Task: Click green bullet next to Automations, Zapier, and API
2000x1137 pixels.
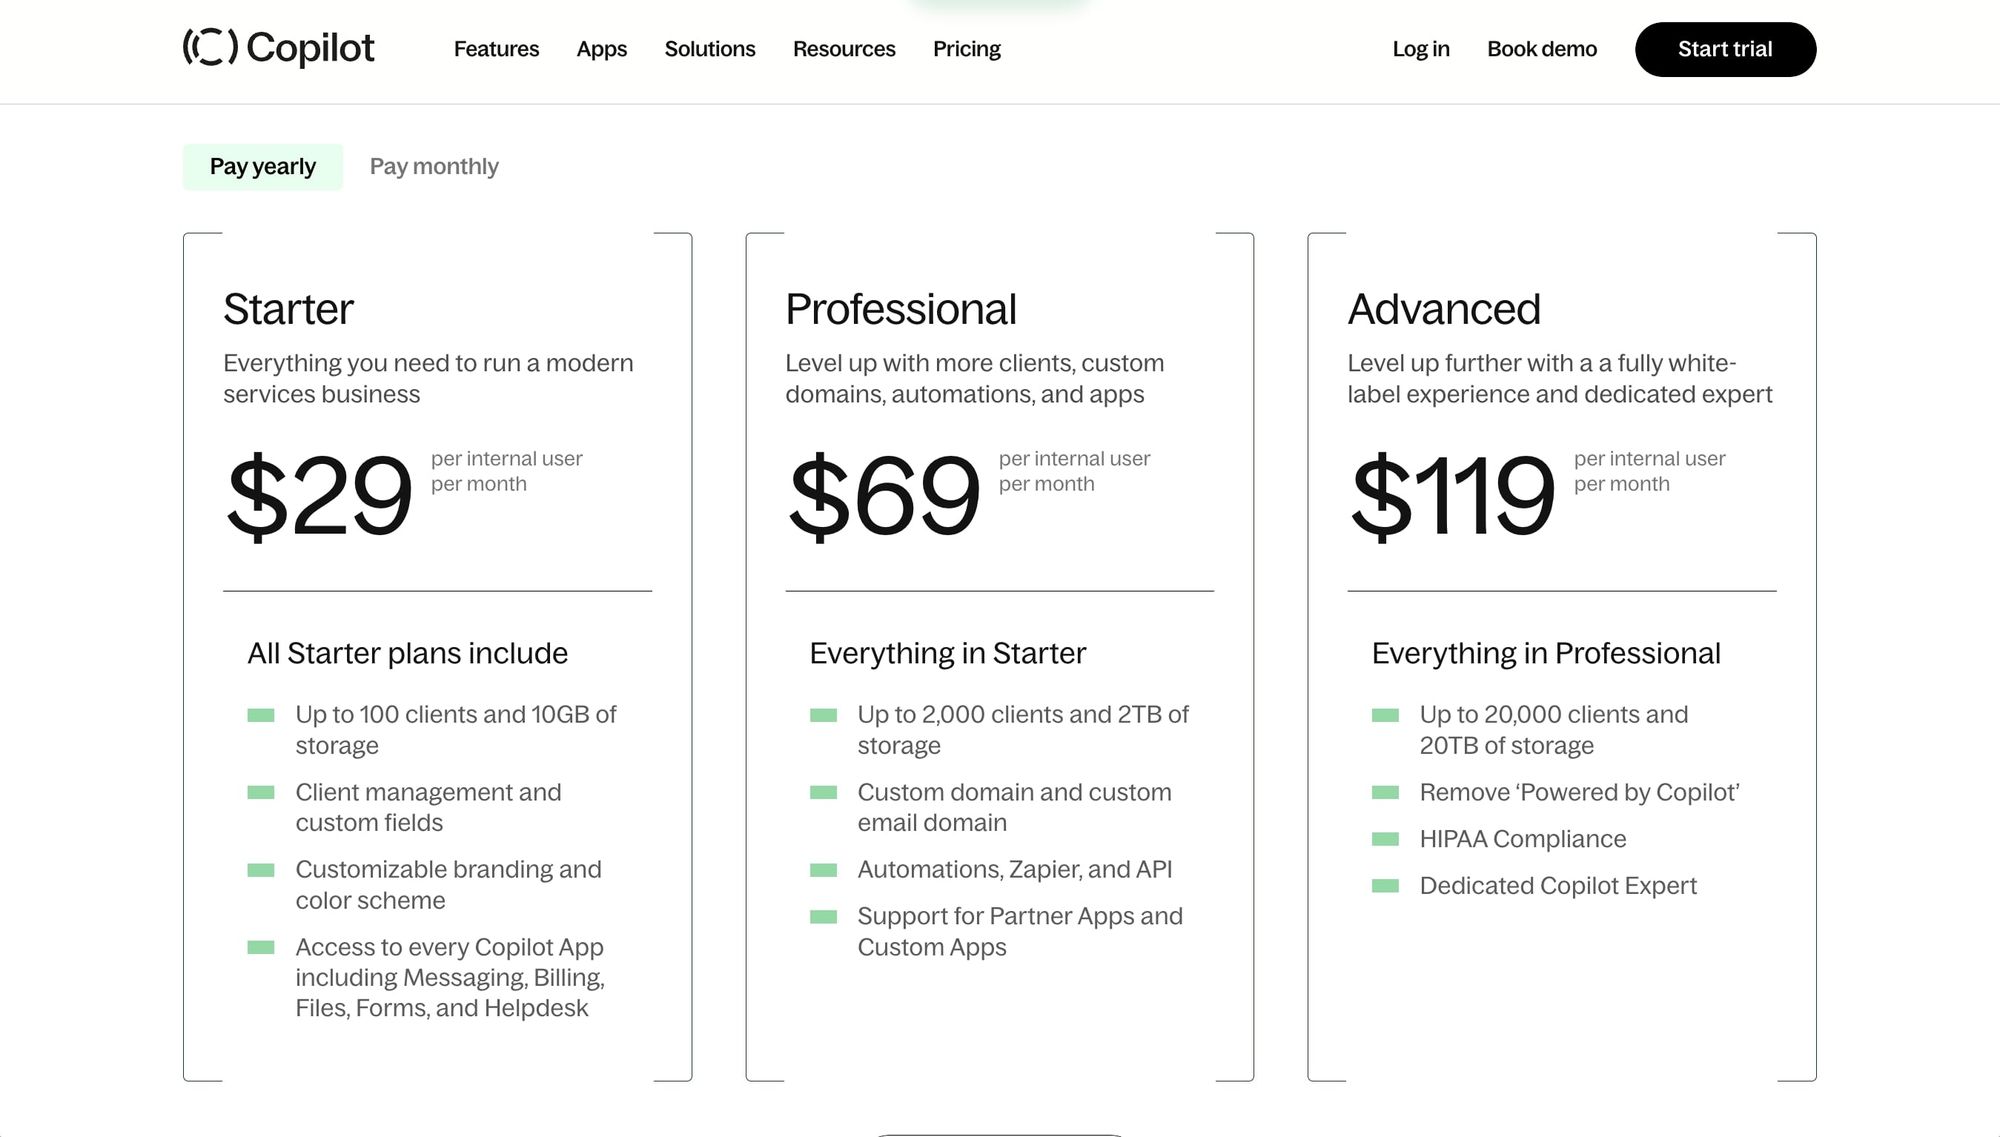Action: tap(823, 870)
